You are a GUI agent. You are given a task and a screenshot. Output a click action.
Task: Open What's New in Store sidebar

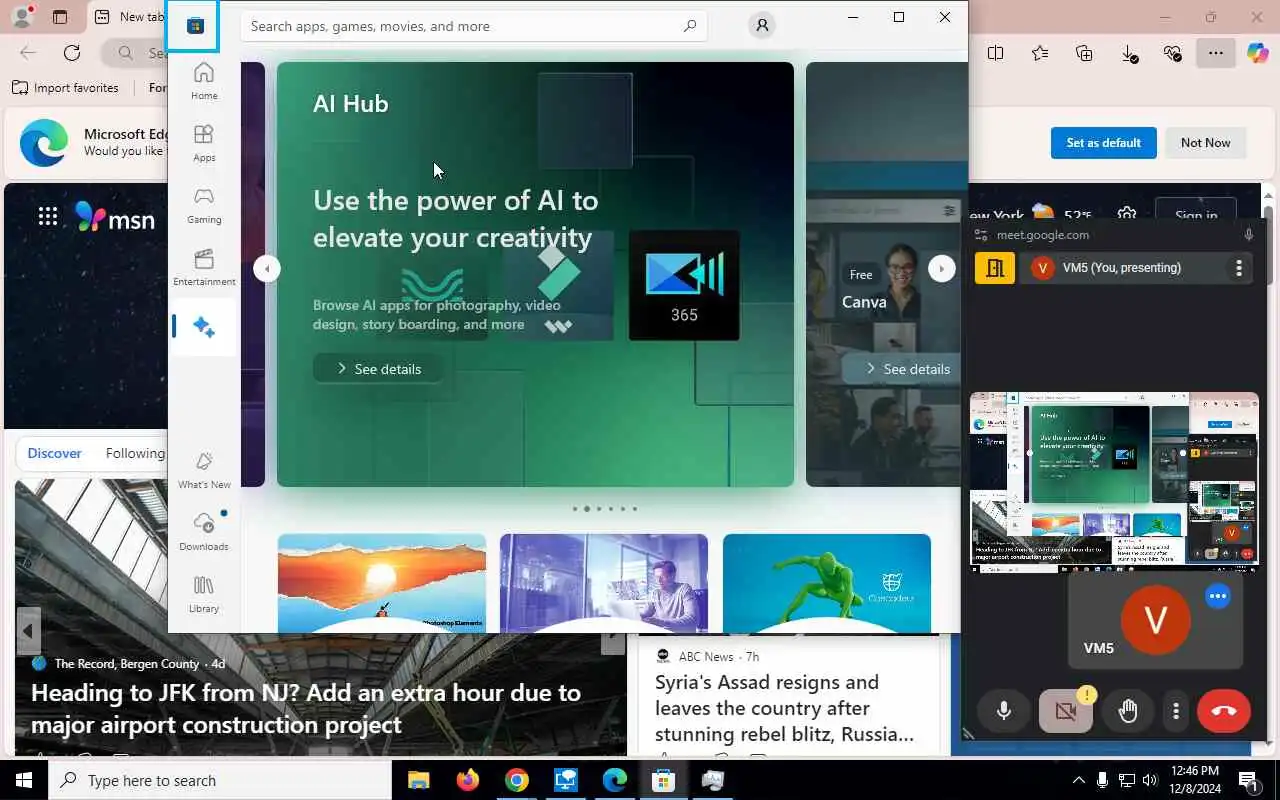coord(204,470)
